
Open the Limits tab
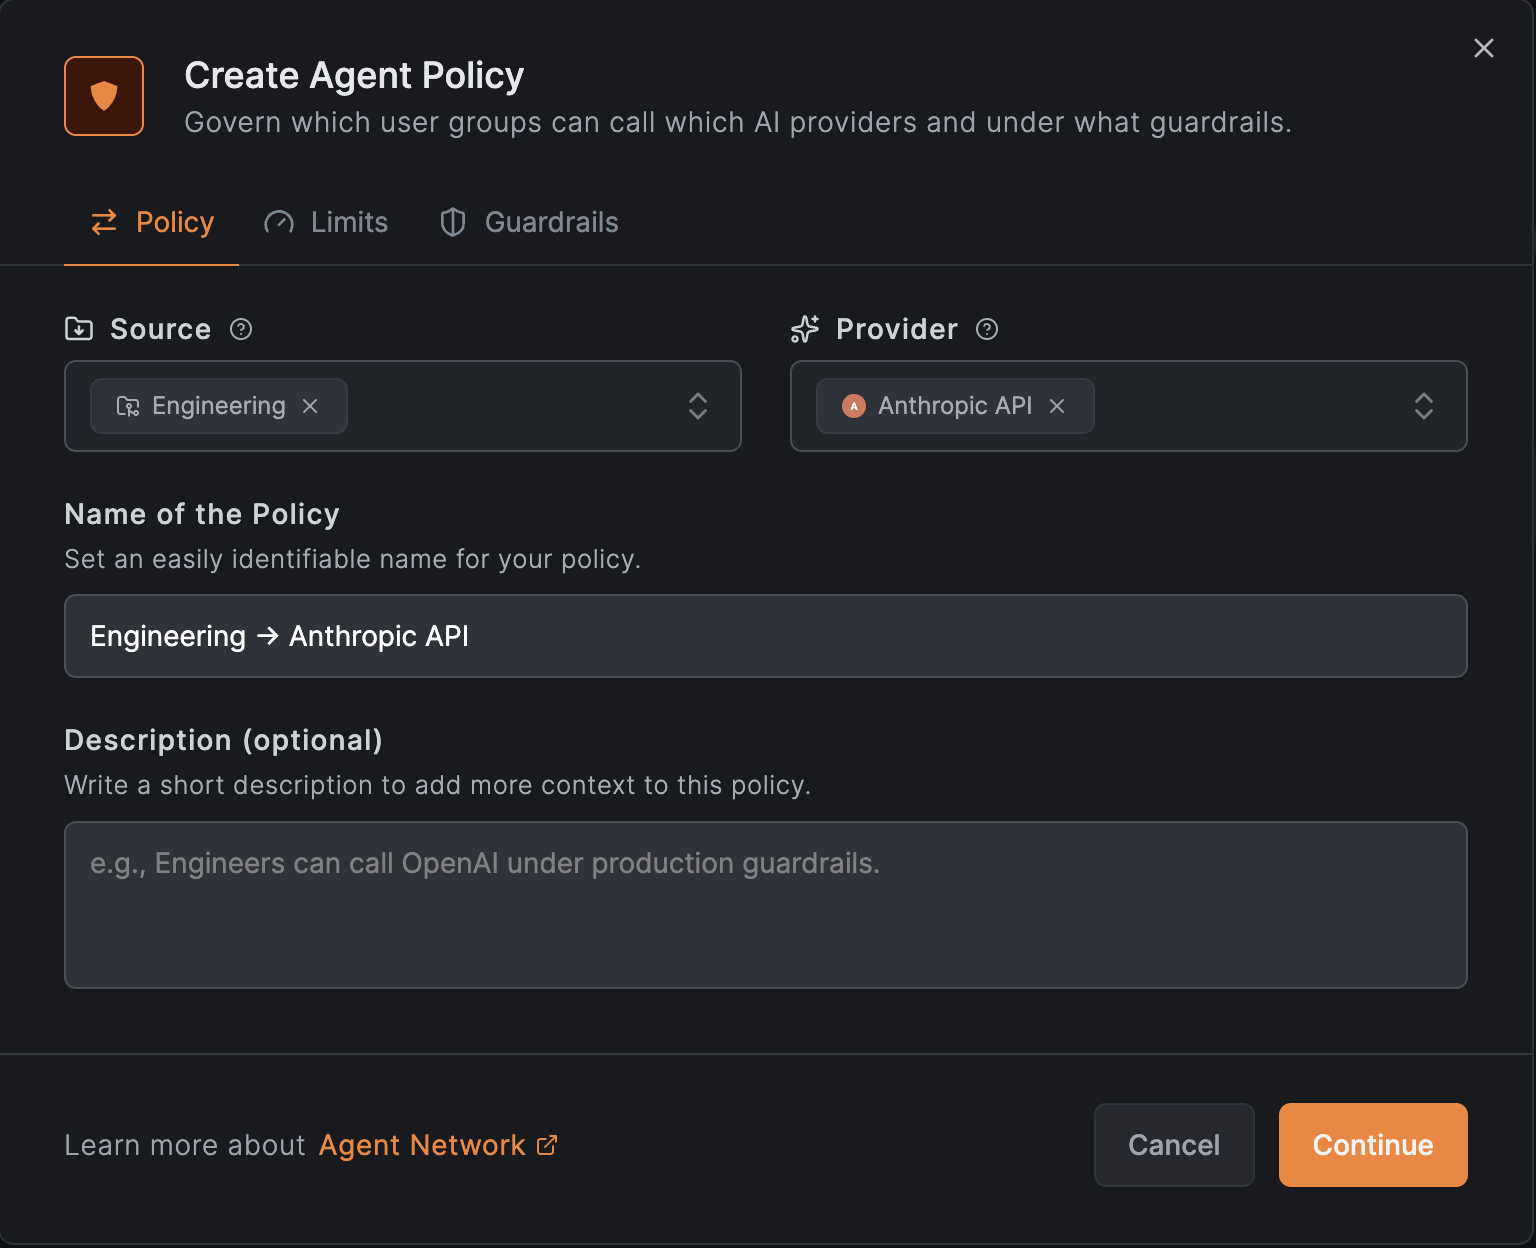tap(325, 222)
